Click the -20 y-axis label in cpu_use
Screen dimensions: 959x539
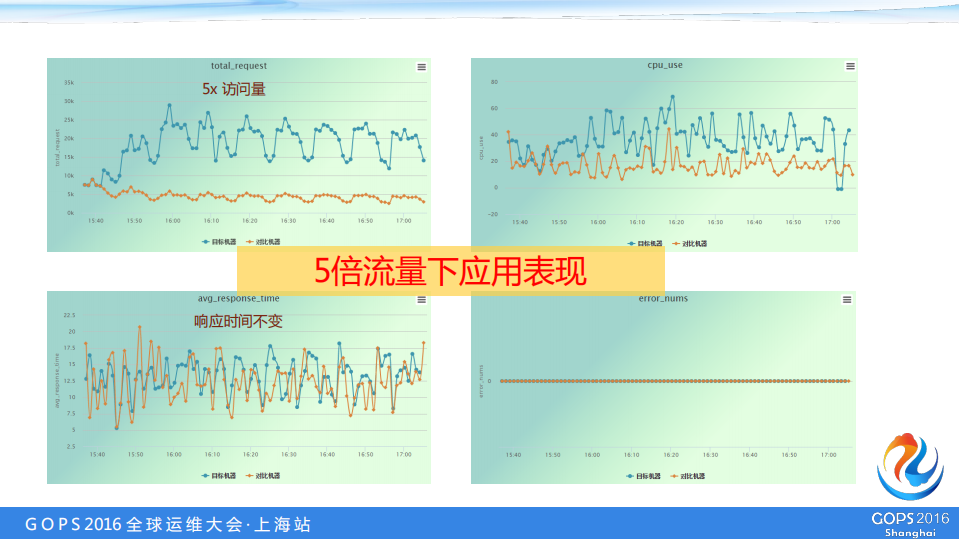493,214
